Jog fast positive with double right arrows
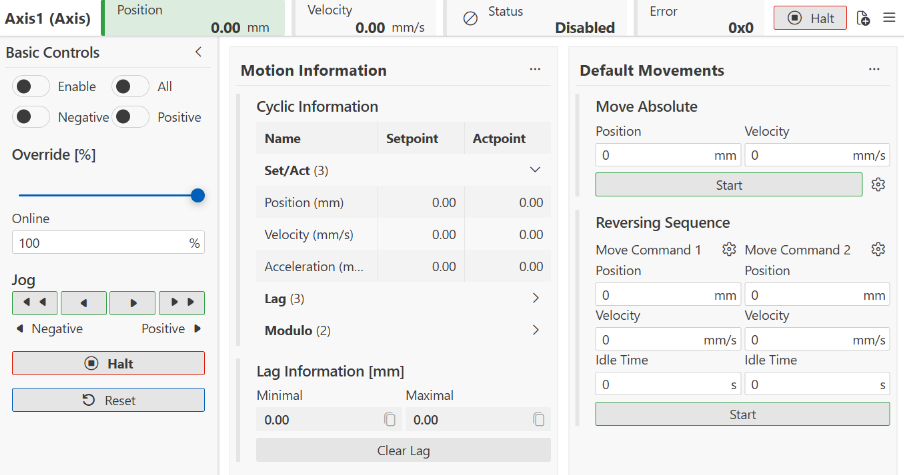 click(x=182, y=303)
